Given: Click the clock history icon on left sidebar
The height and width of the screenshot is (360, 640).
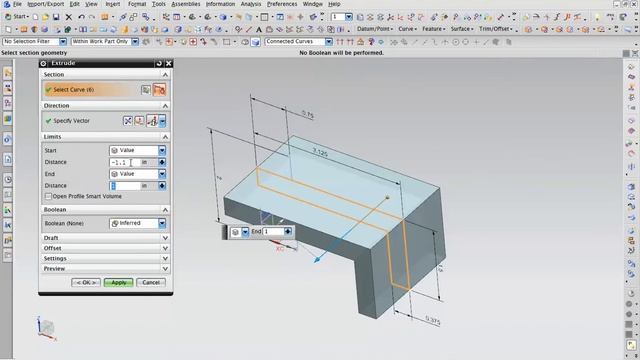Looking at the screenshot, I should pos(8,179).
